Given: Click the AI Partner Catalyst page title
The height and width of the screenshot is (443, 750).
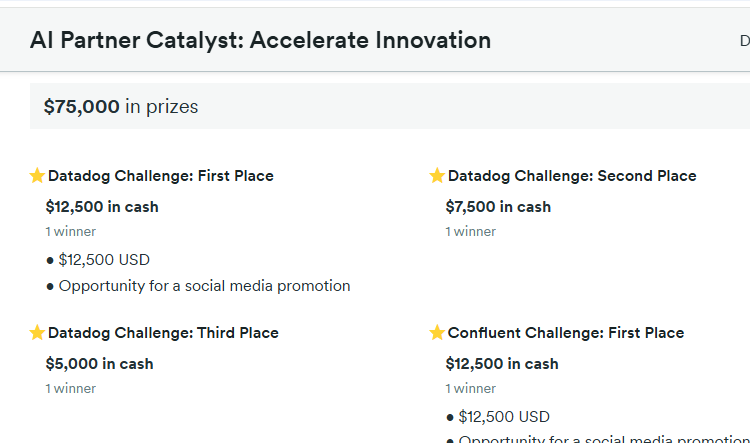Looking at the screenshot, I should 260,41.
